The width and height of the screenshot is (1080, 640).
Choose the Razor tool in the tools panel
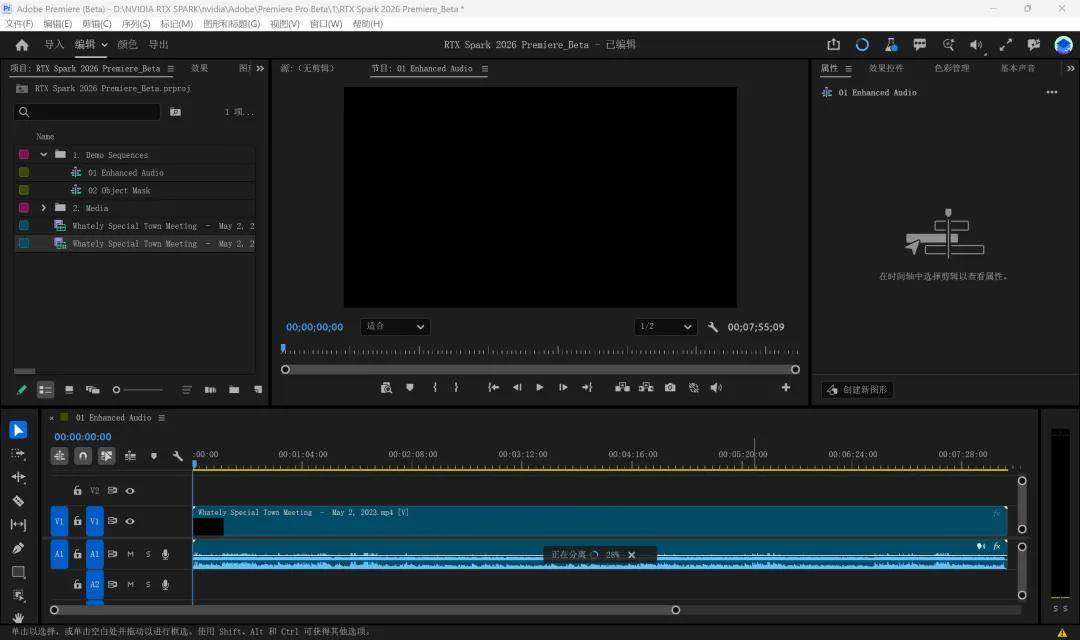pyautogui.click(x=19, y=501)
